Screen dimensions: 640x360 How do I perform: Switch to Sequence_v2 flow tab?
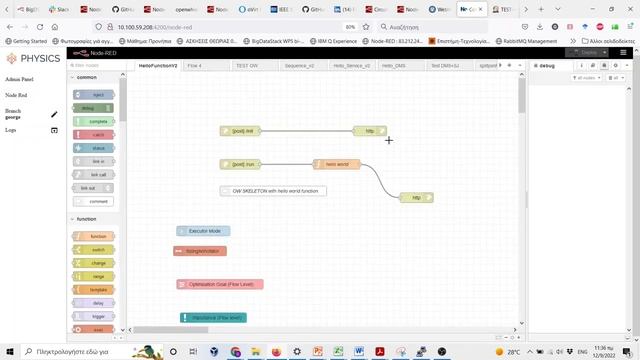pyautogui.click(x=303, y=66)
